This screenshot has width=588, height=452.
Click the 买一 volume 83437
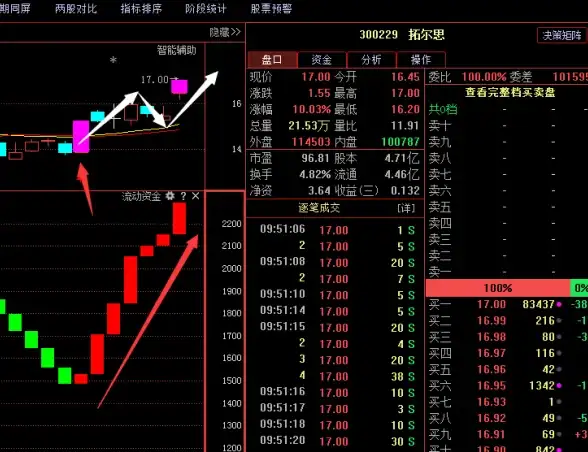point(538,304)
